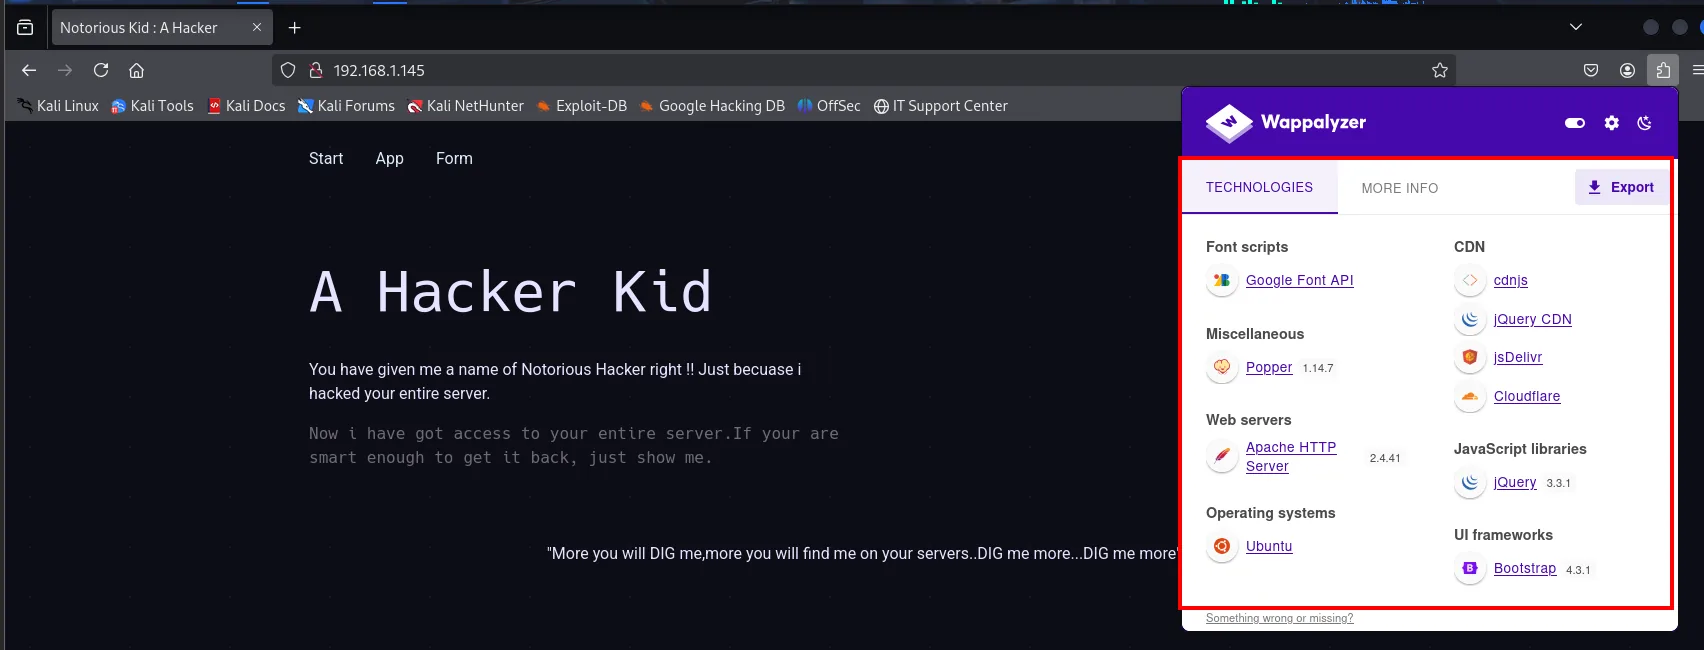1704x650 pixels.
Task: Open recent browsing view icon
Action: tap(25, 28)
